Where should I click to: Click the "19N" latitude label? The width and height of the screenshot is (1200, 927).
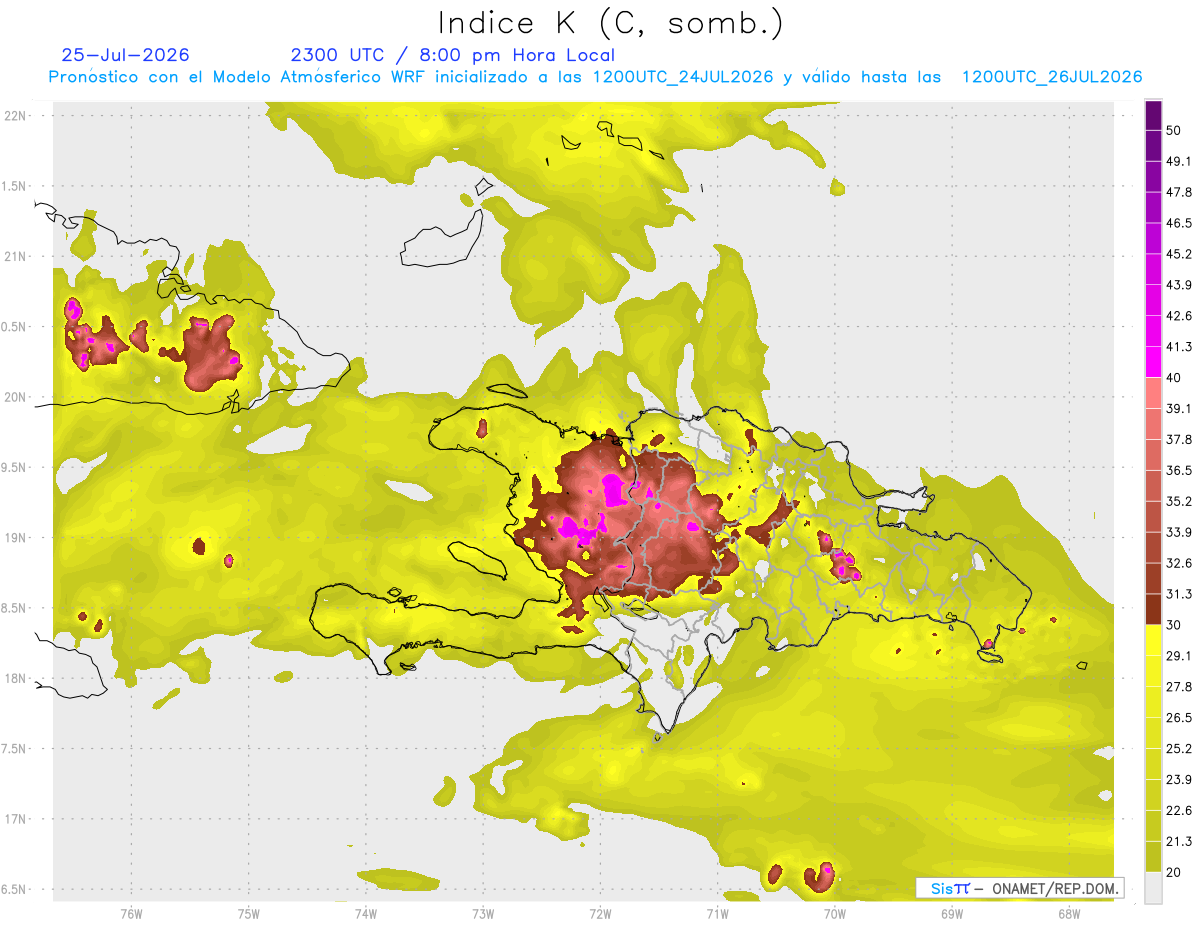pos(16,538)
